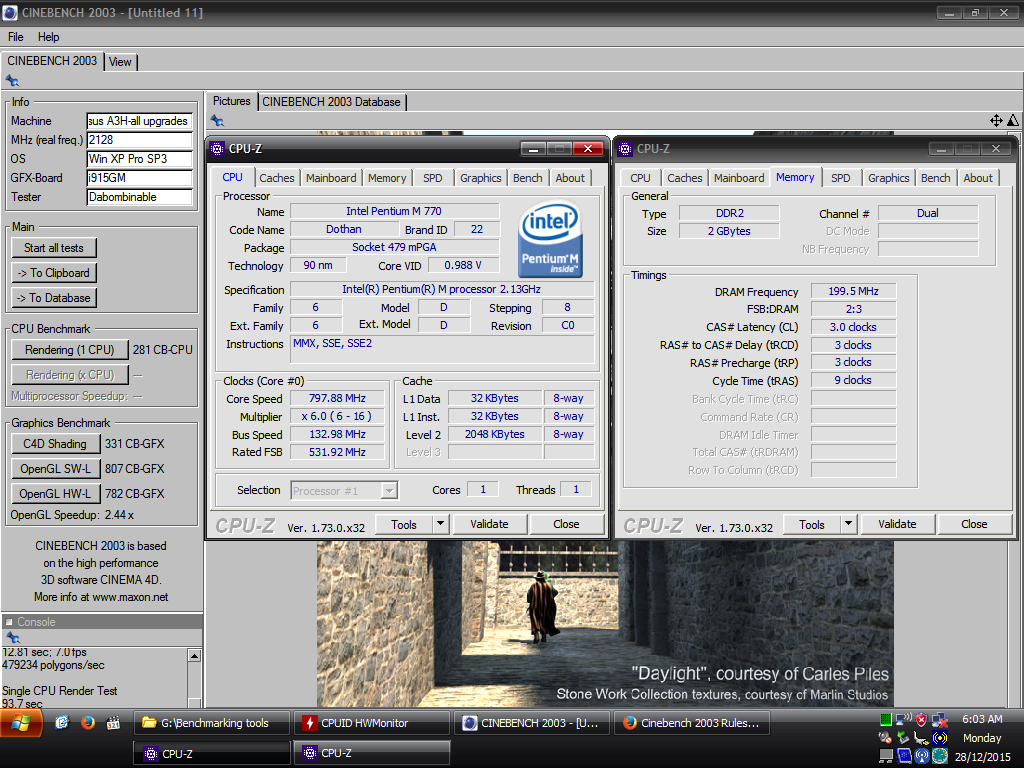This screenshot has height=768, width=1024.
Task: Open the Help menu
Action: 48,37
